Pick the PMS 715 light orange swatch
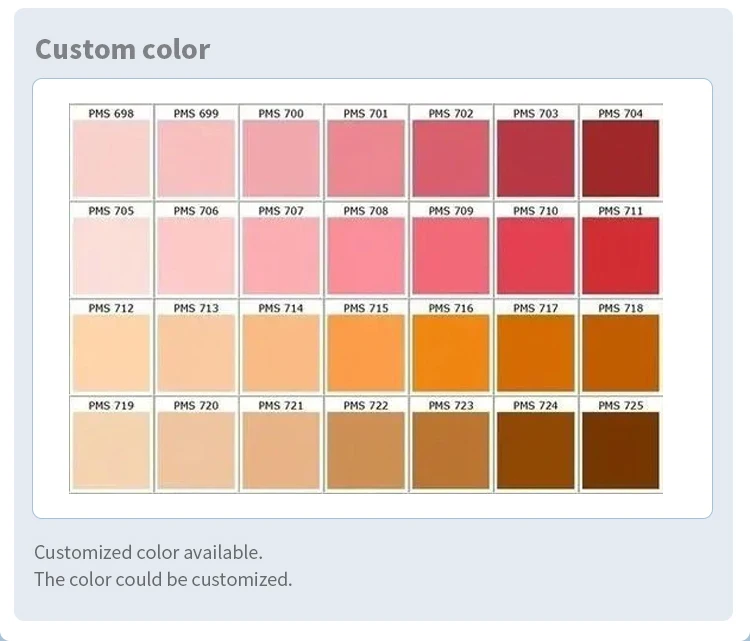750x641 pixels. coord(366,353)
